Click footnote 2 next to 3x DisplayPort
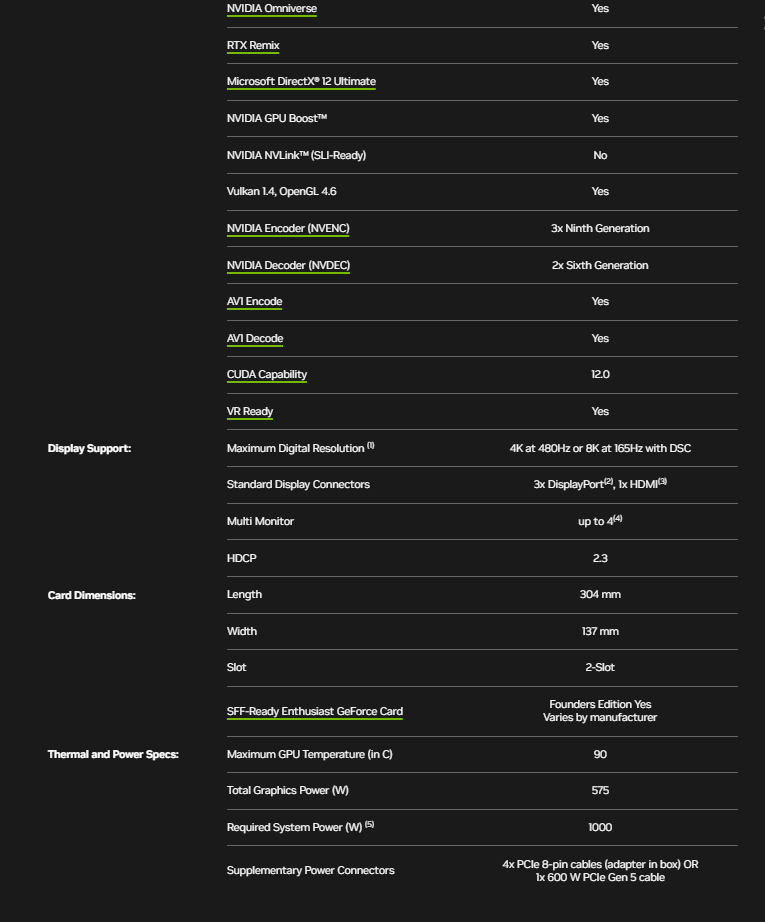Image resolution: width=765 pixels, height=922 pixels. pos(607,481)
